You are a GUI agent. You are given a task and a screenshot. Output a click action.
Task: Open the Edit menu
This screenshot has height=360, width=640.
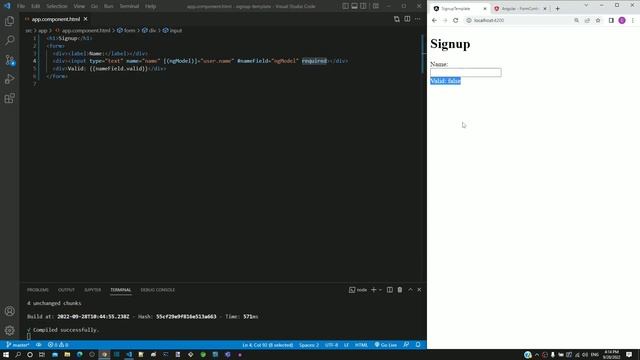[x=36, y=6]
